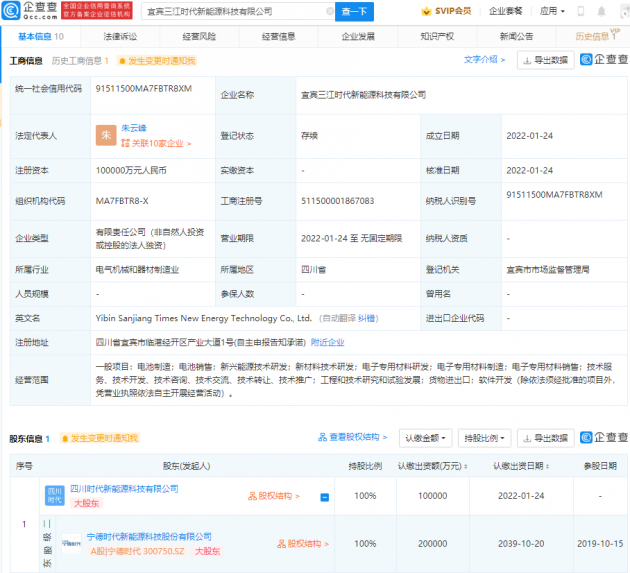Open legal representative 朱云峰 profile
630x573 pixels.
tap(134, 128)
